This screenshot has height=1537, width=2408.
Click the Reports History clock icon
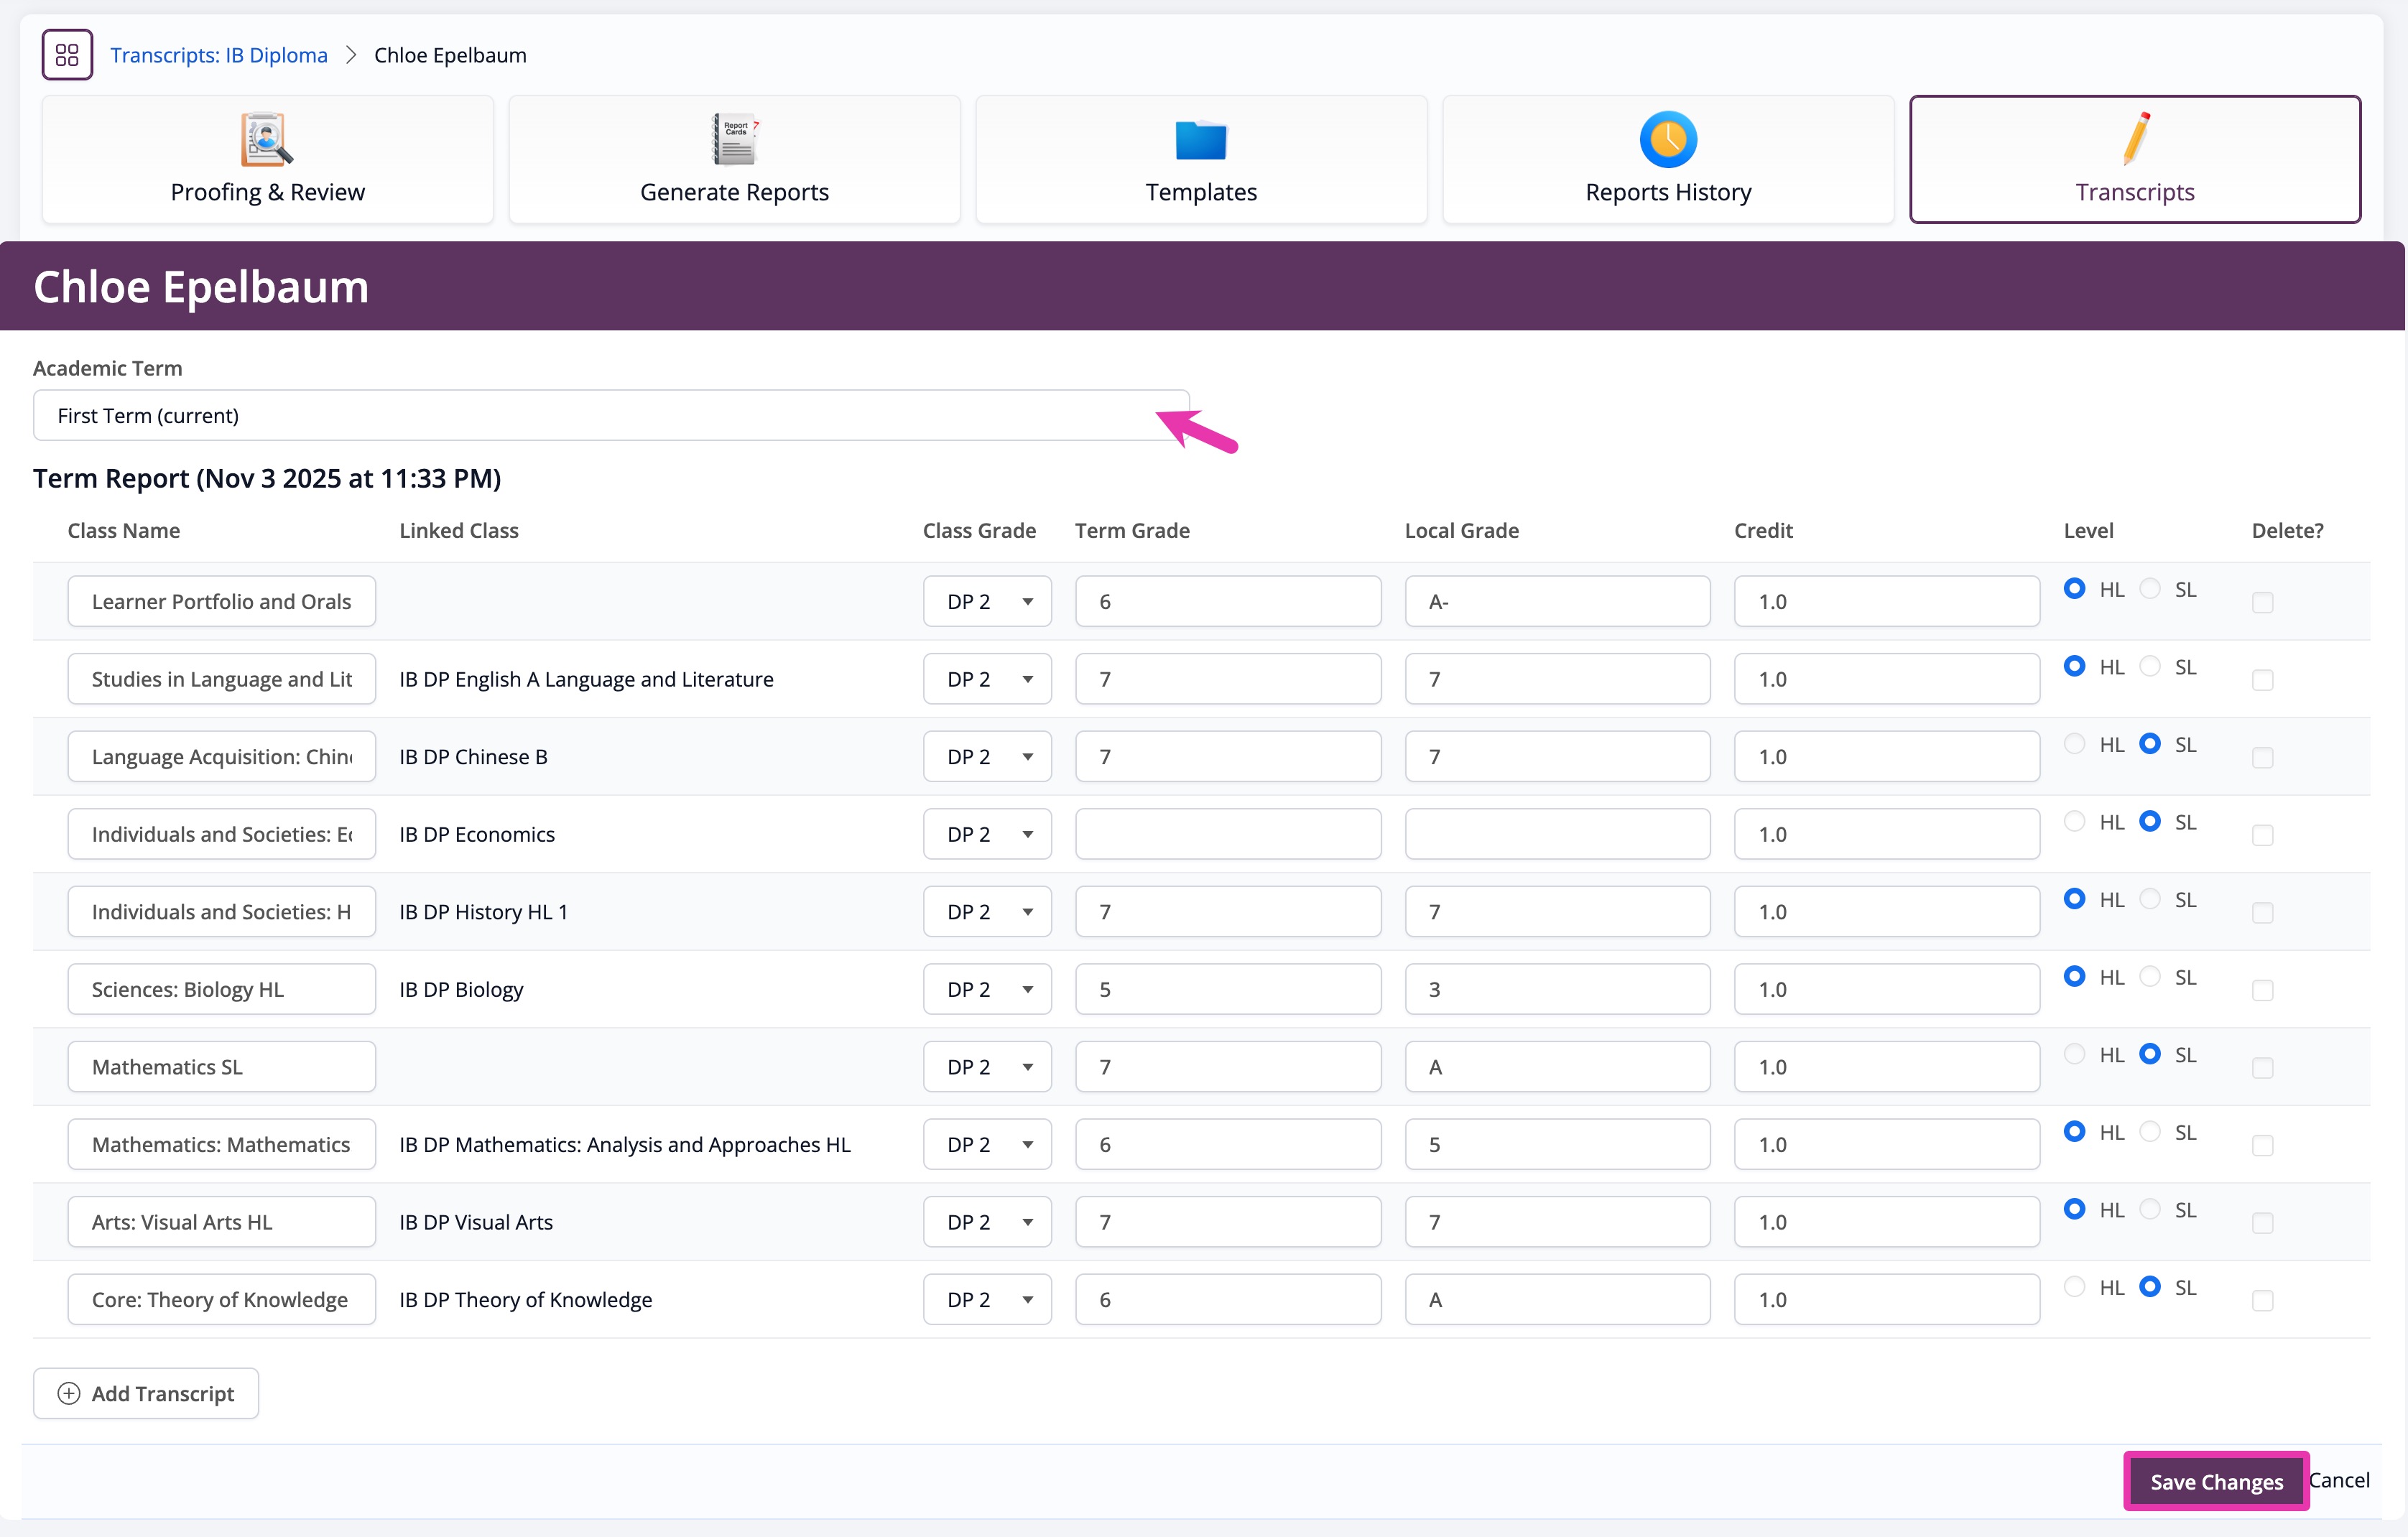pyautogui.click(x=1667, y=139)
